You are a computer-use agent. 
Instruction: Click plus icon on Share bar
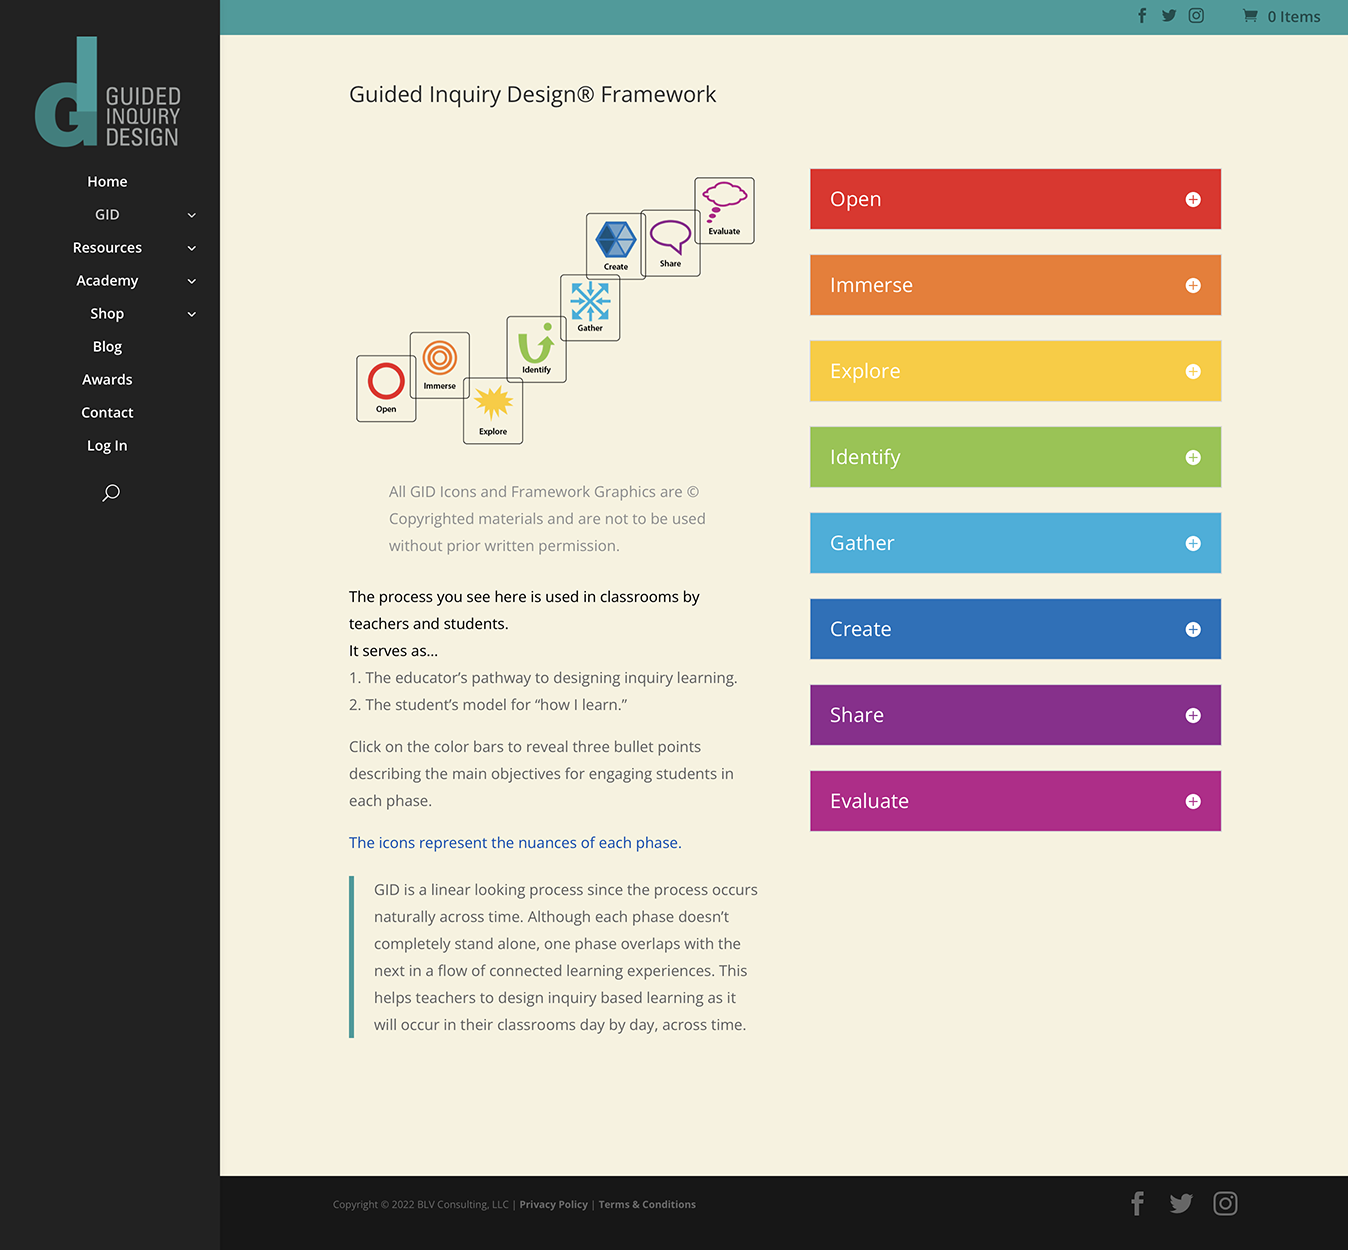click(1193, 715)
